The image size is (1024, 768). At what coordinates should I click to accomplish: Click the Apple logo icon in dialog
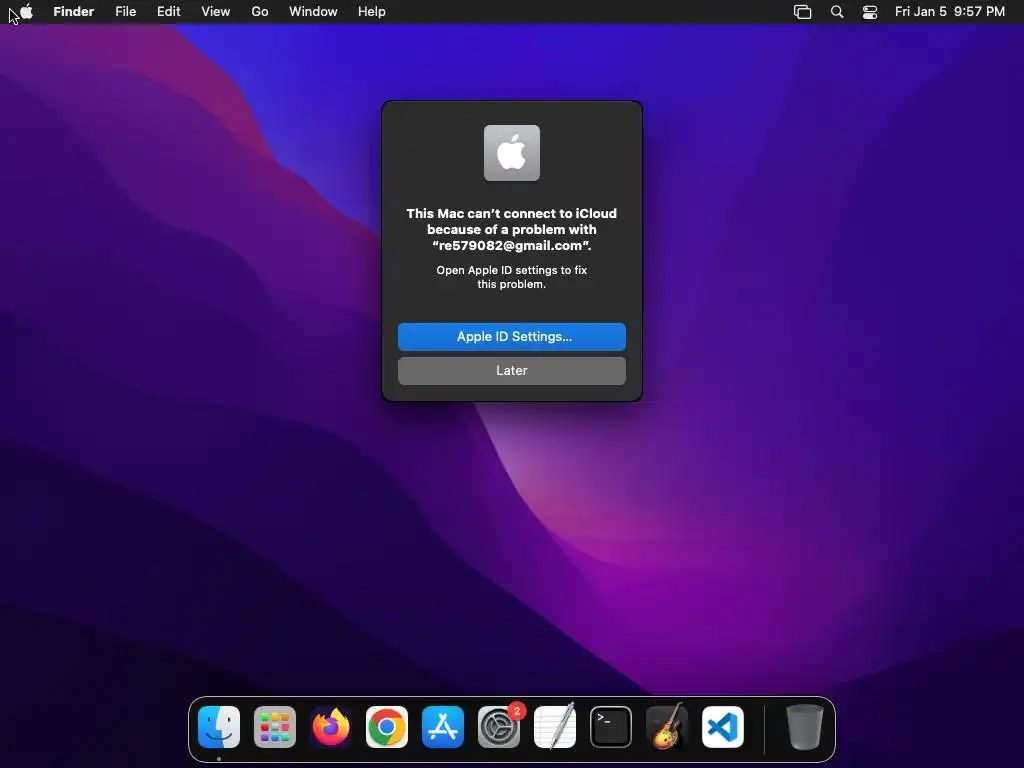(512, 153)
